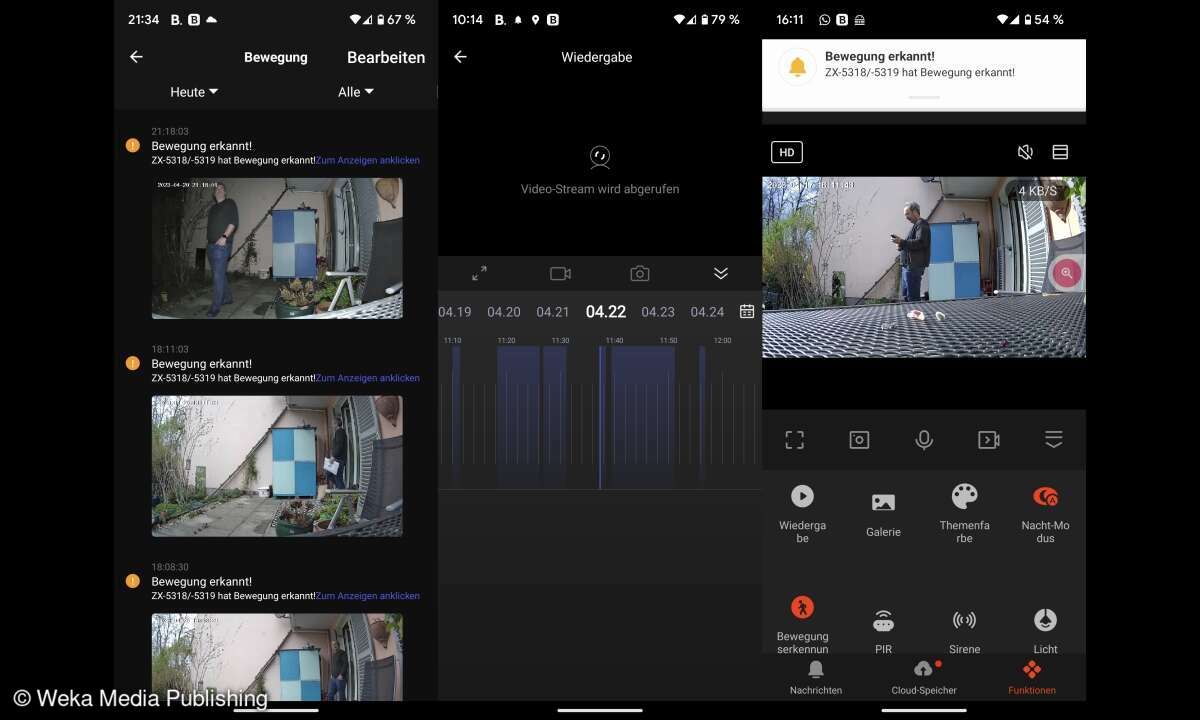The image size is (1200, 720).
Task: Collapse the timeline with the double chevron
Action: 721,273
